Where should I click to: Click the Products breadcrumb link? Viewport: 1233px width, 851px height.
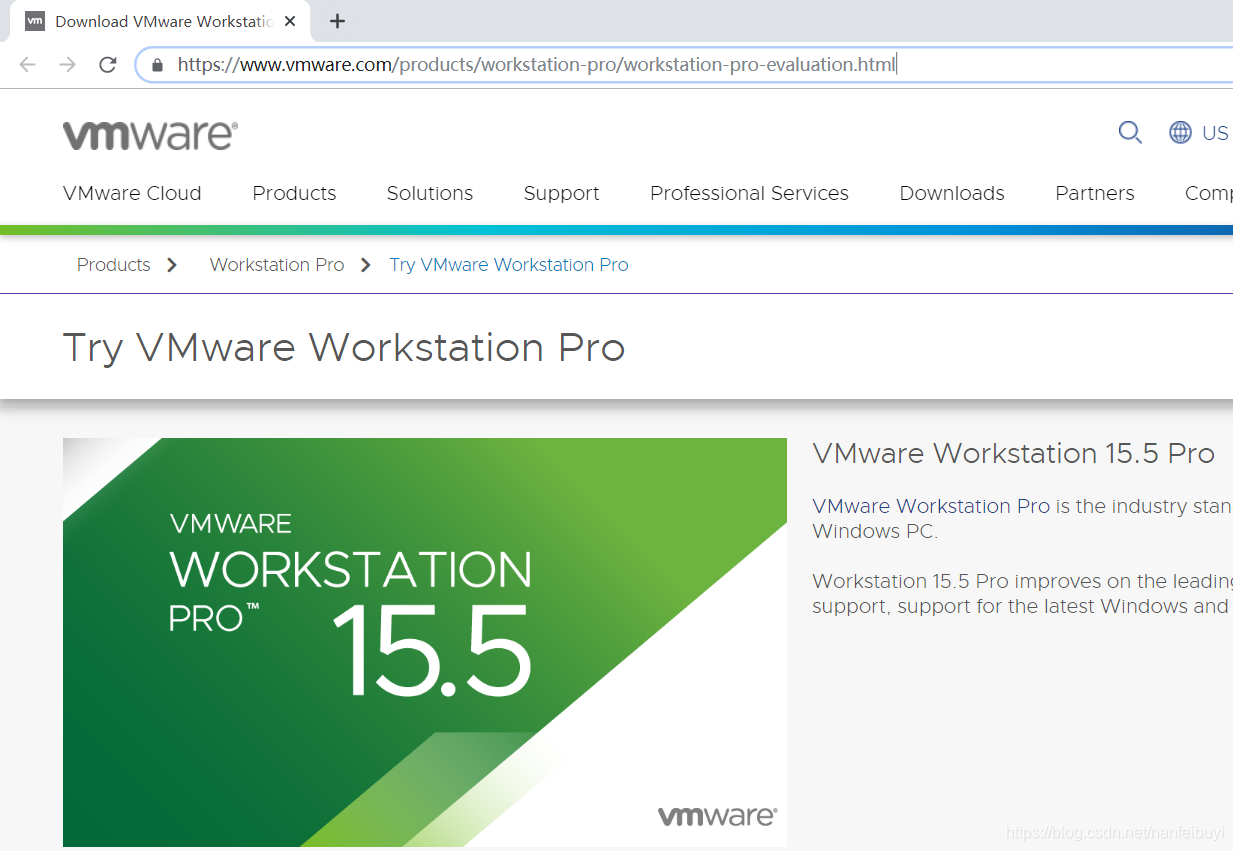(113, 265)
